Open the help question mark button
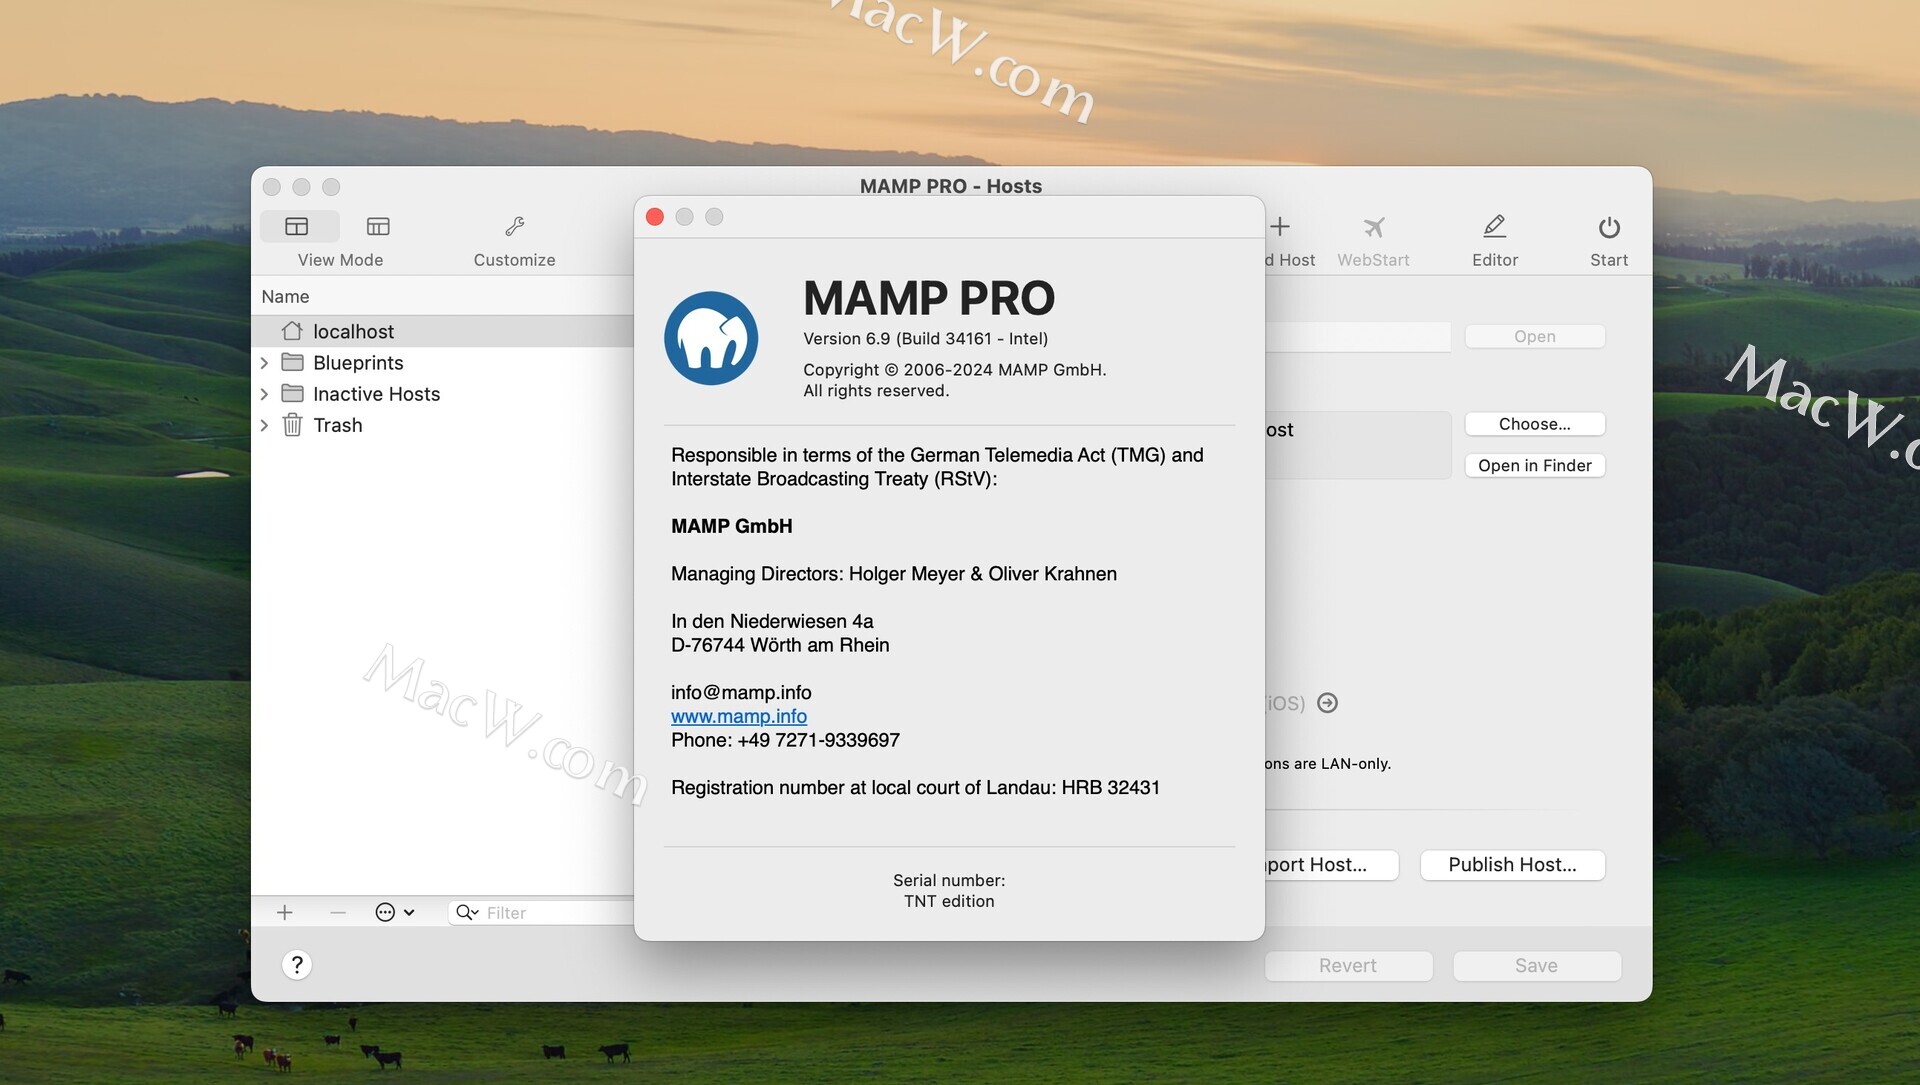 pos(297,965)
